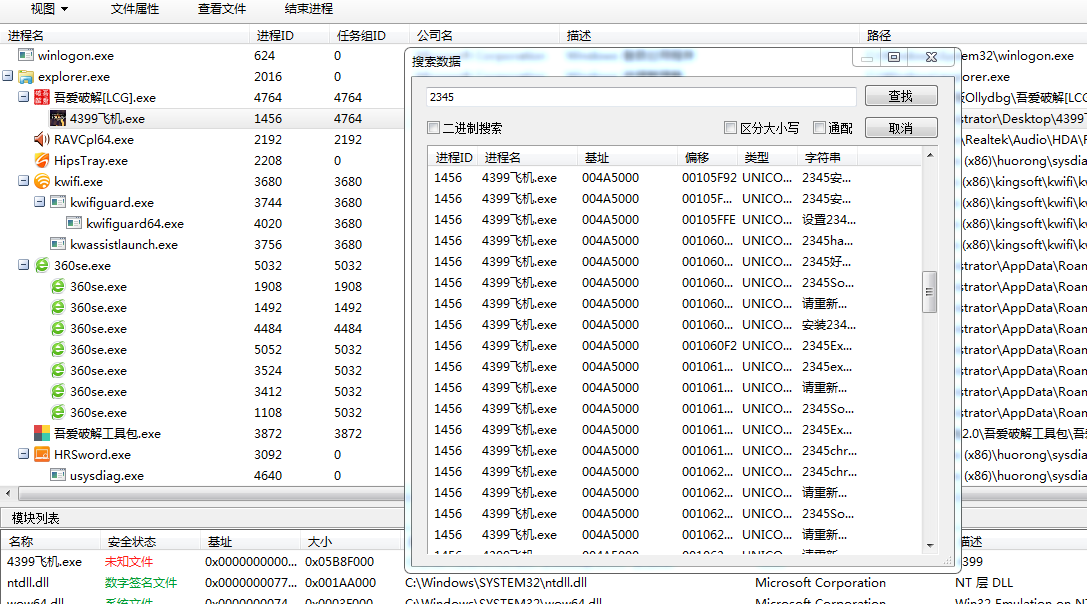Sort by 进程ID column in search results
Screen dimensions: 1087x604
(x=453, y=157)
